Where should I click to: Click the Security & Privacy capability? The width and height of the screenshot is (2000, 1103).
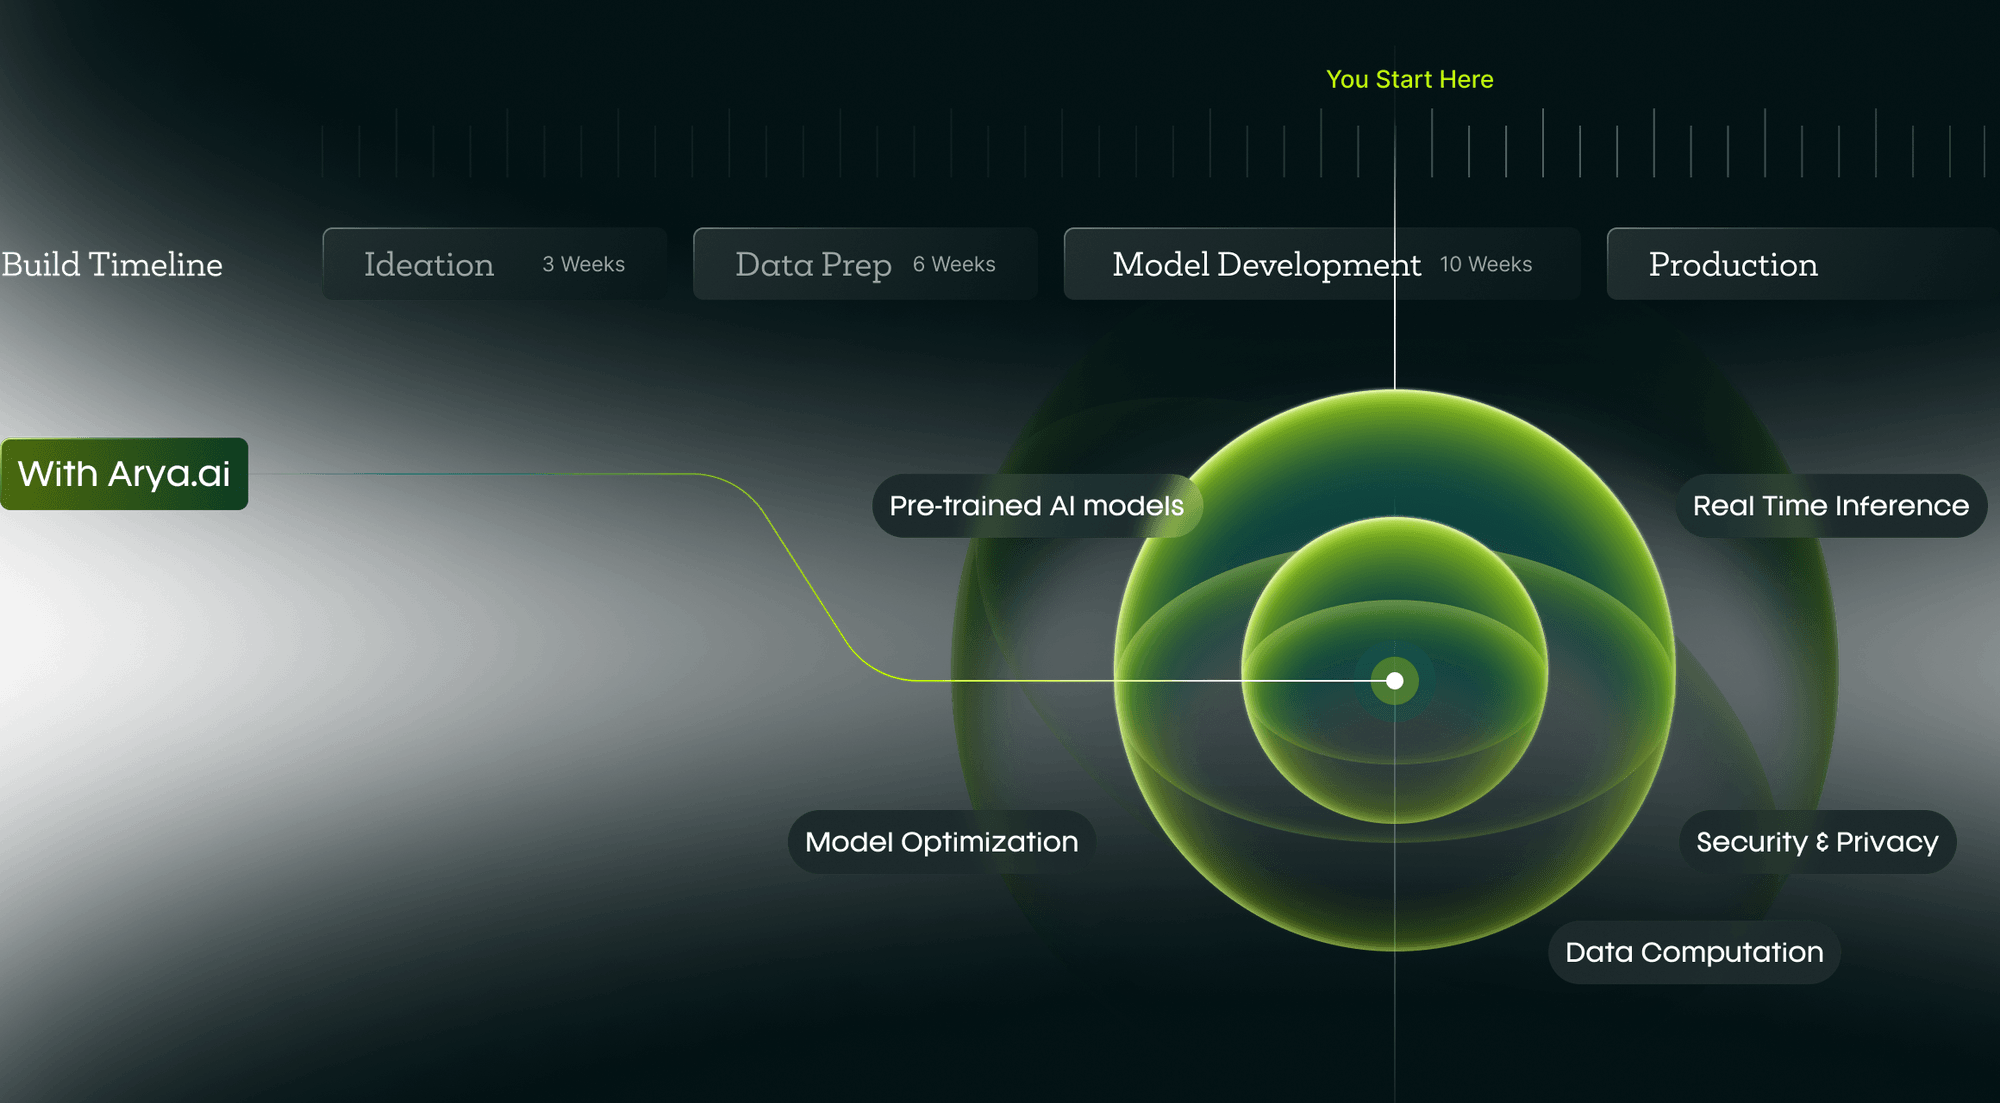point(1816,841)
